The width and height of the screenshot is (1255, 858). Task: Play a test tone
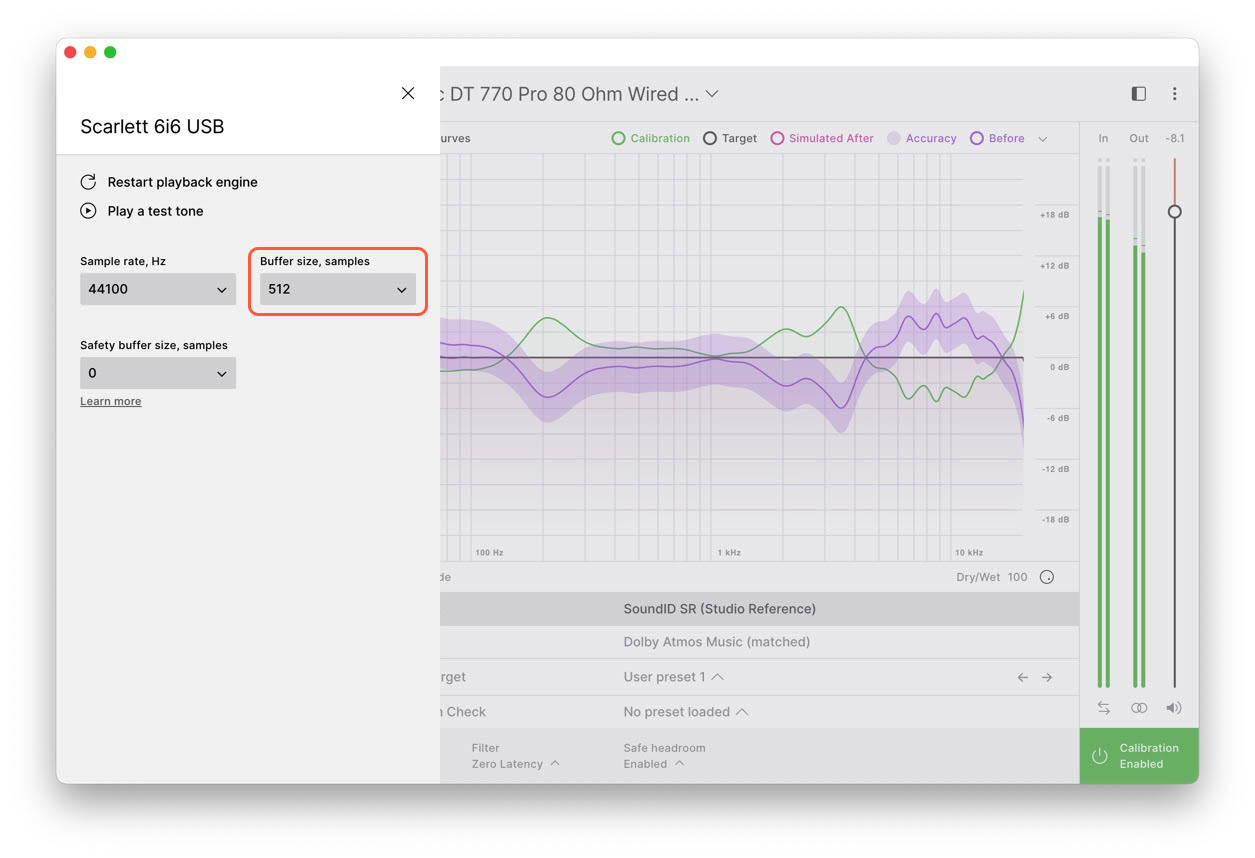tap(88, 211)
